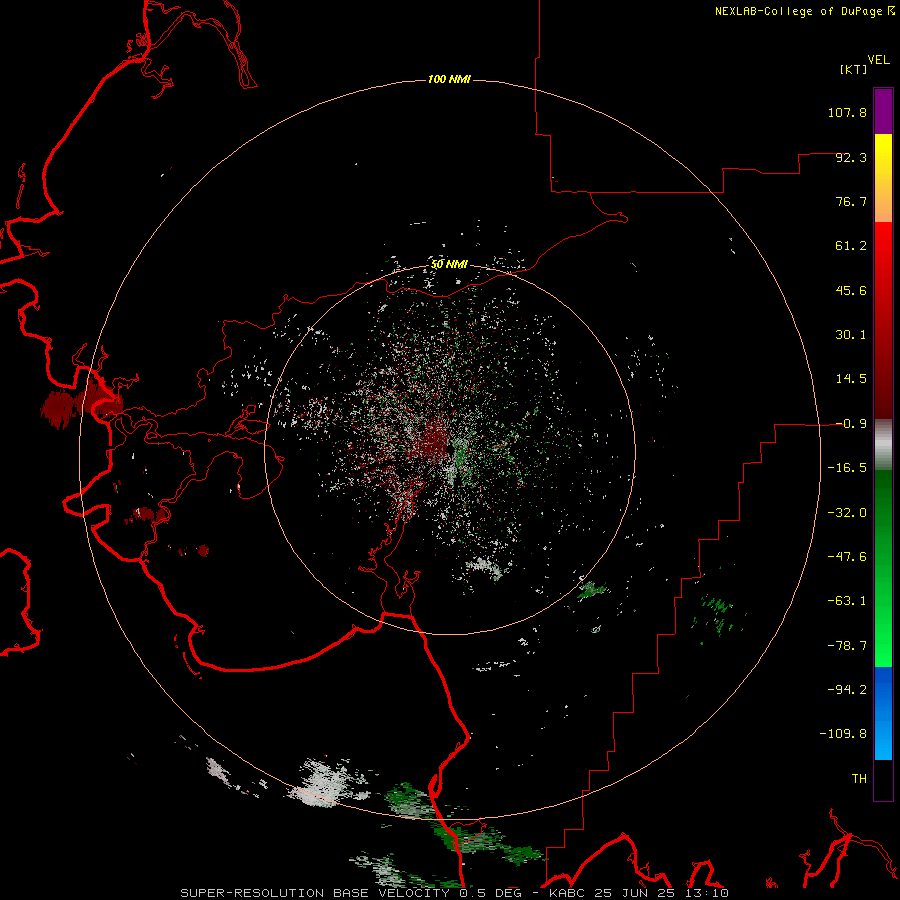The width and height of the screenshot is (900, 900).
Task: Click the Super-Resolution Base Velocity caption
Action: click(x=455, y=893)
